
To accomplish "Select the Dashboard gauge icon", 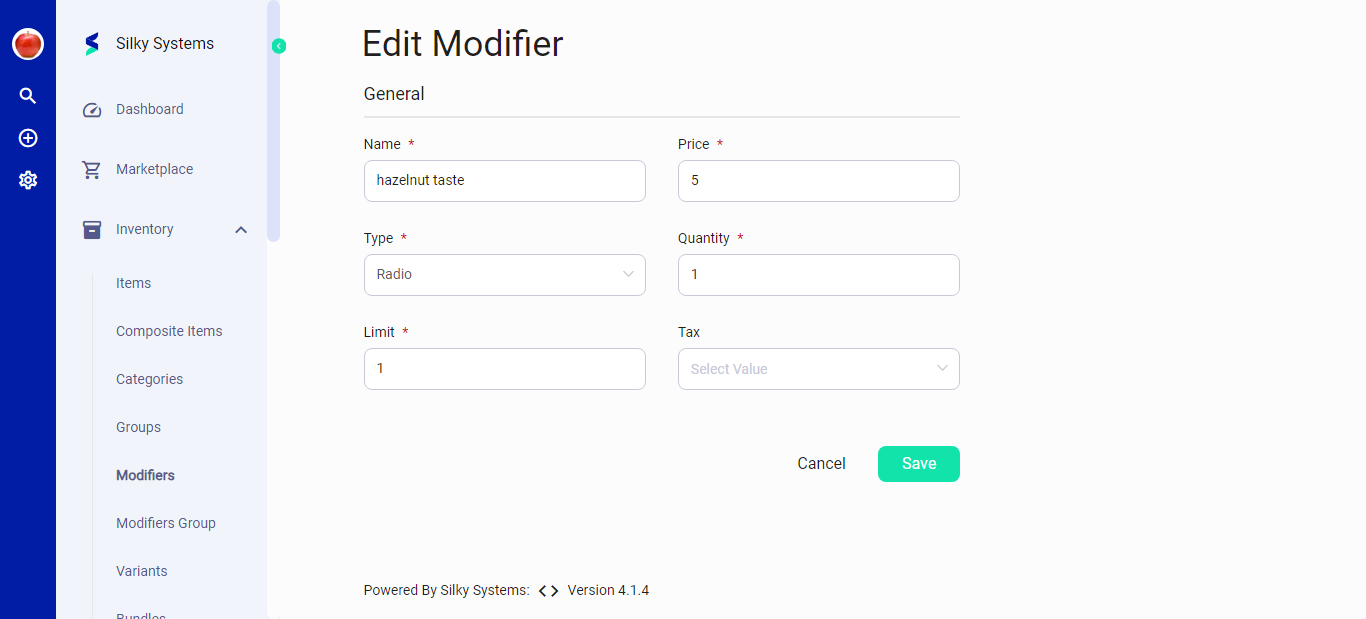I will coord(91,109).
